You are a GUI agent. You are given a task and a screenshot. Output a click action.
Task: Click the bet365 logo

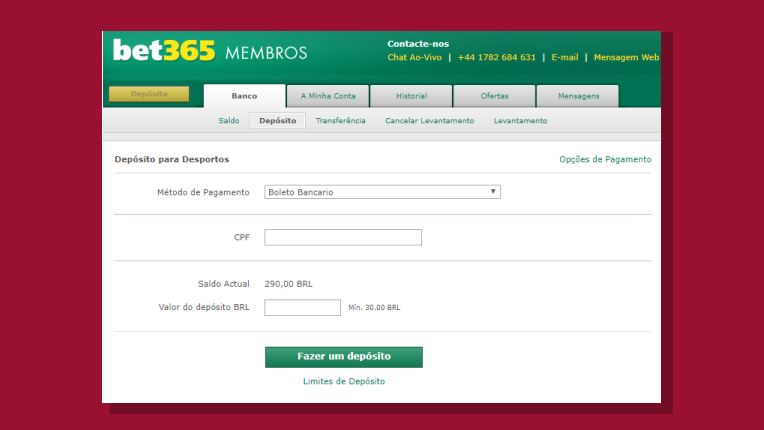coord(164,50)
